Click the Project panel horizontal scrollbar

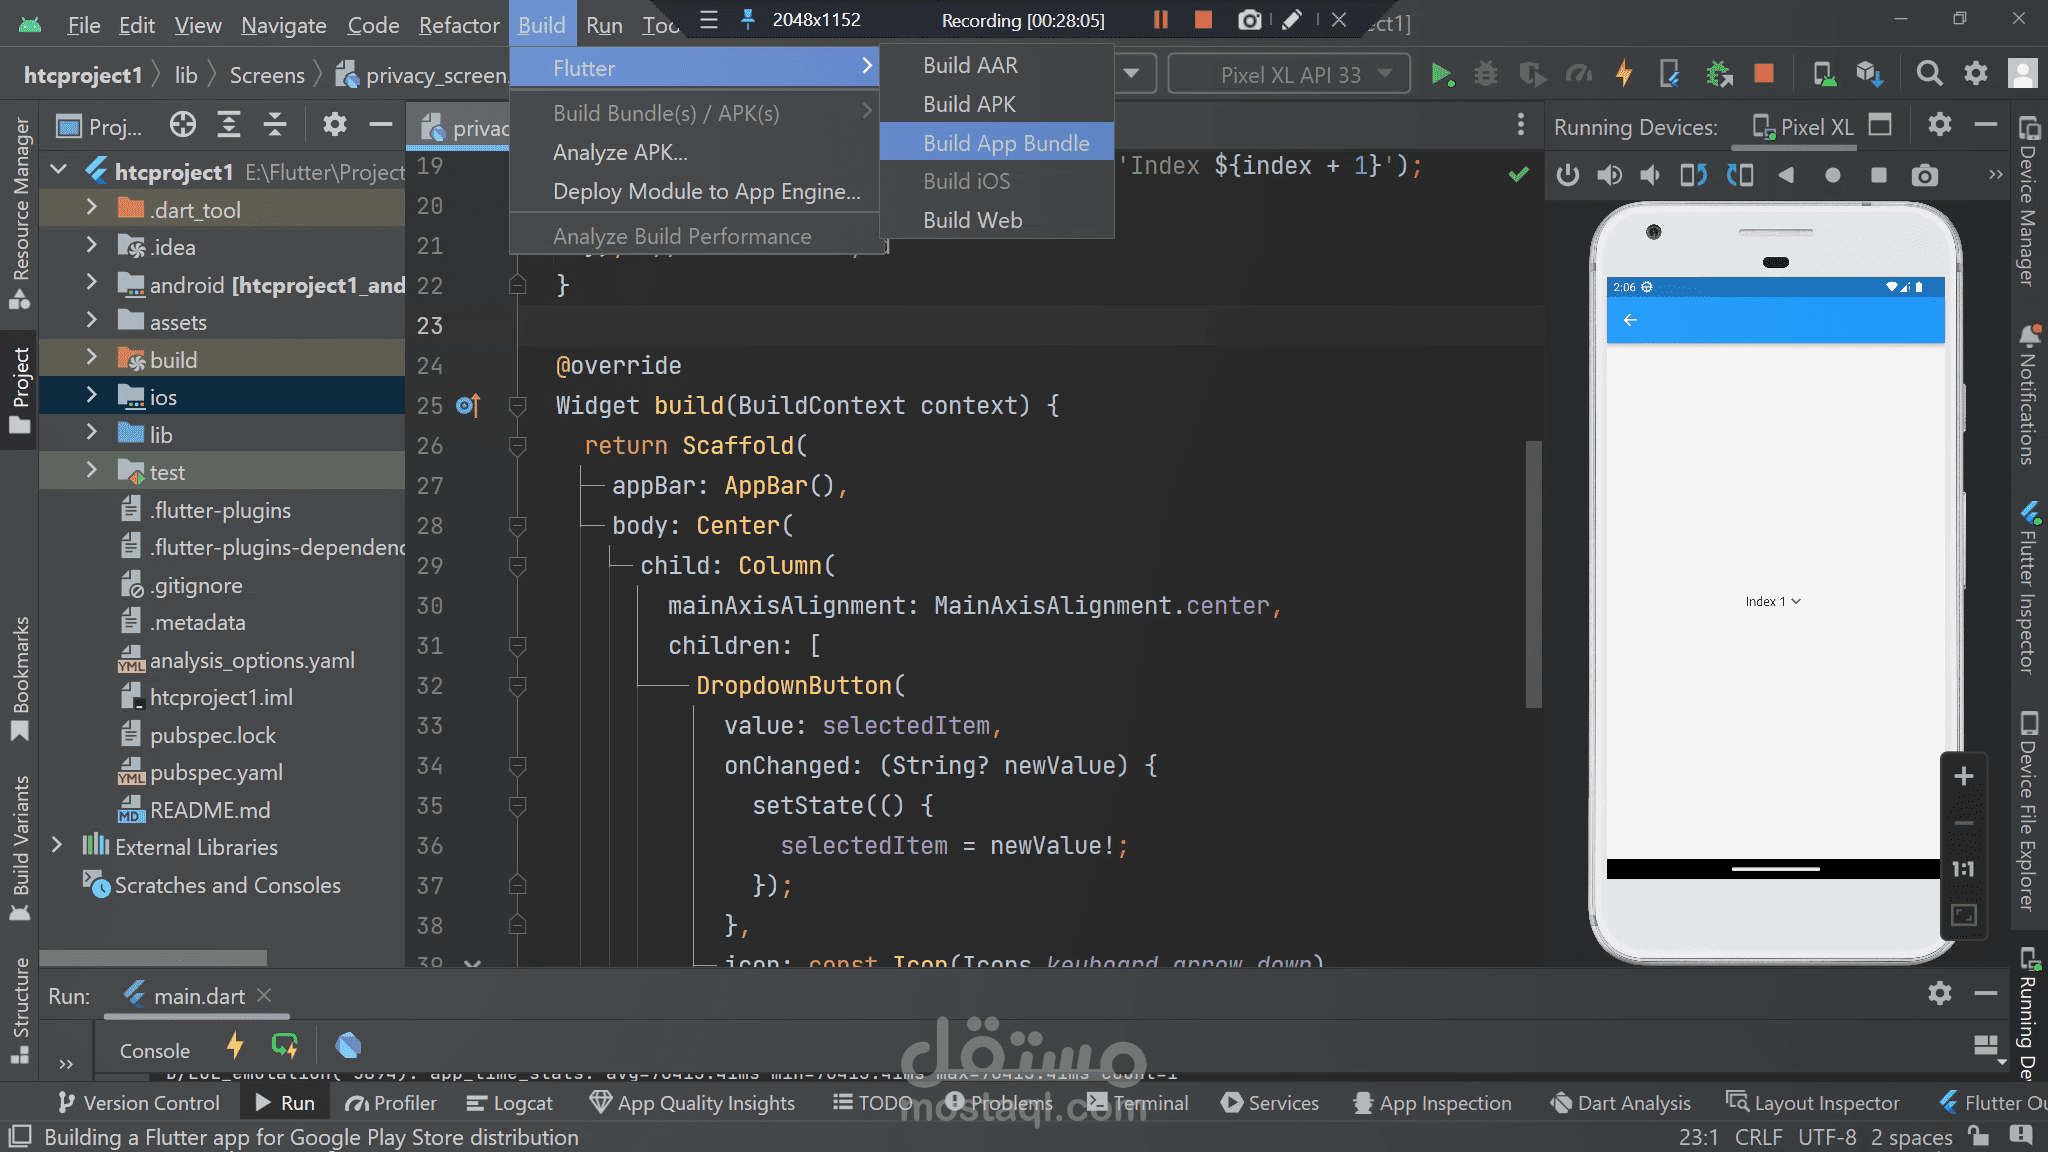click(x=153, y=957)
